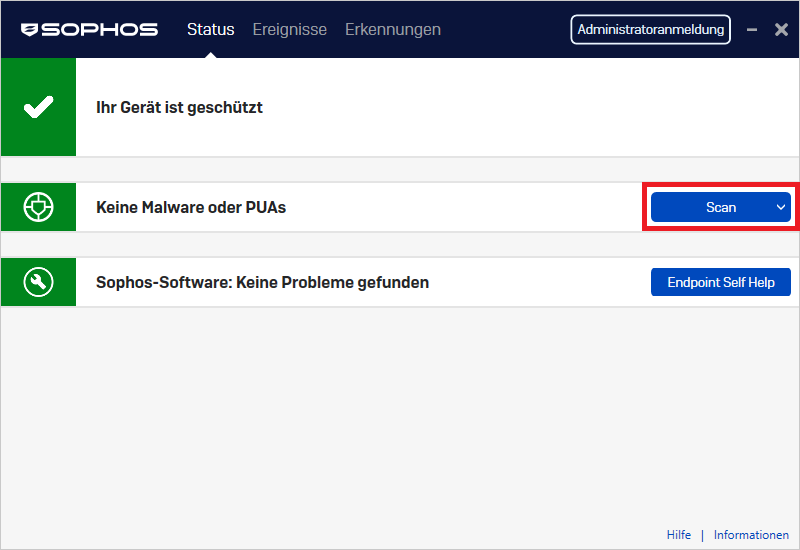Click the wrench software health icon
The image size is (800, 550).
(x=38, y=282)
